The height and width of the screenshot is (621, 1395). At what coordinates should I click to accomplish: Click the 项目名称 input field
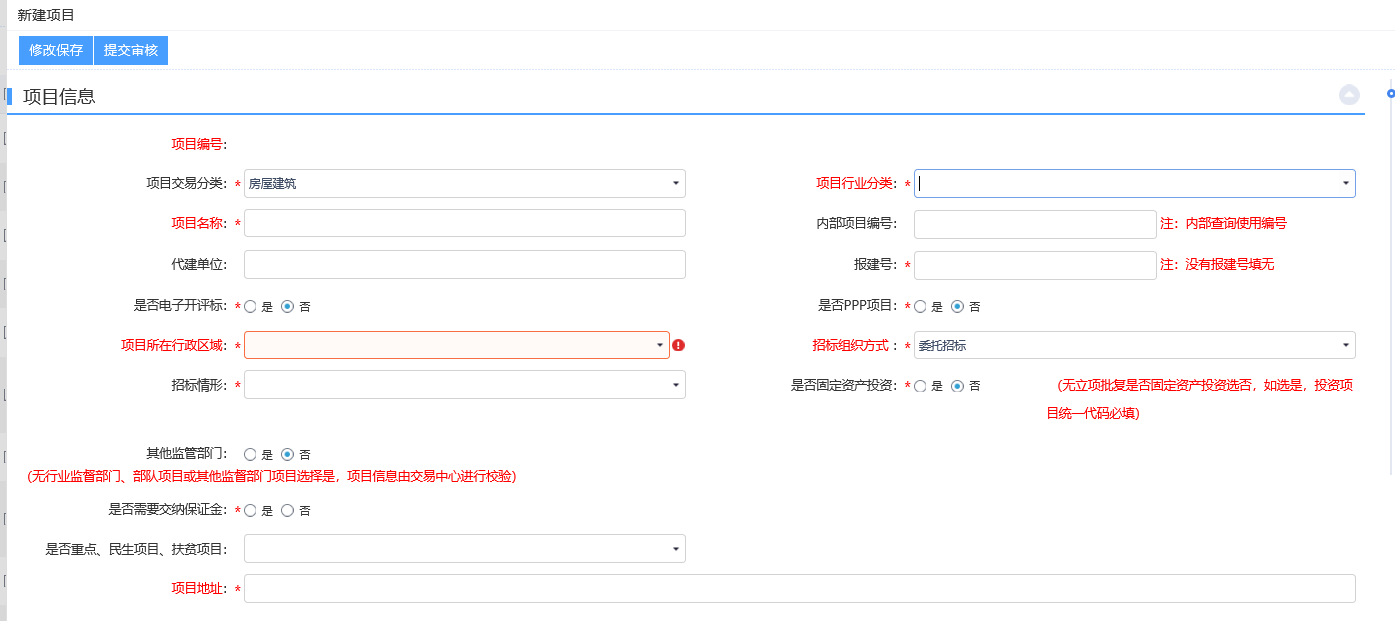[x=464, y=223]
